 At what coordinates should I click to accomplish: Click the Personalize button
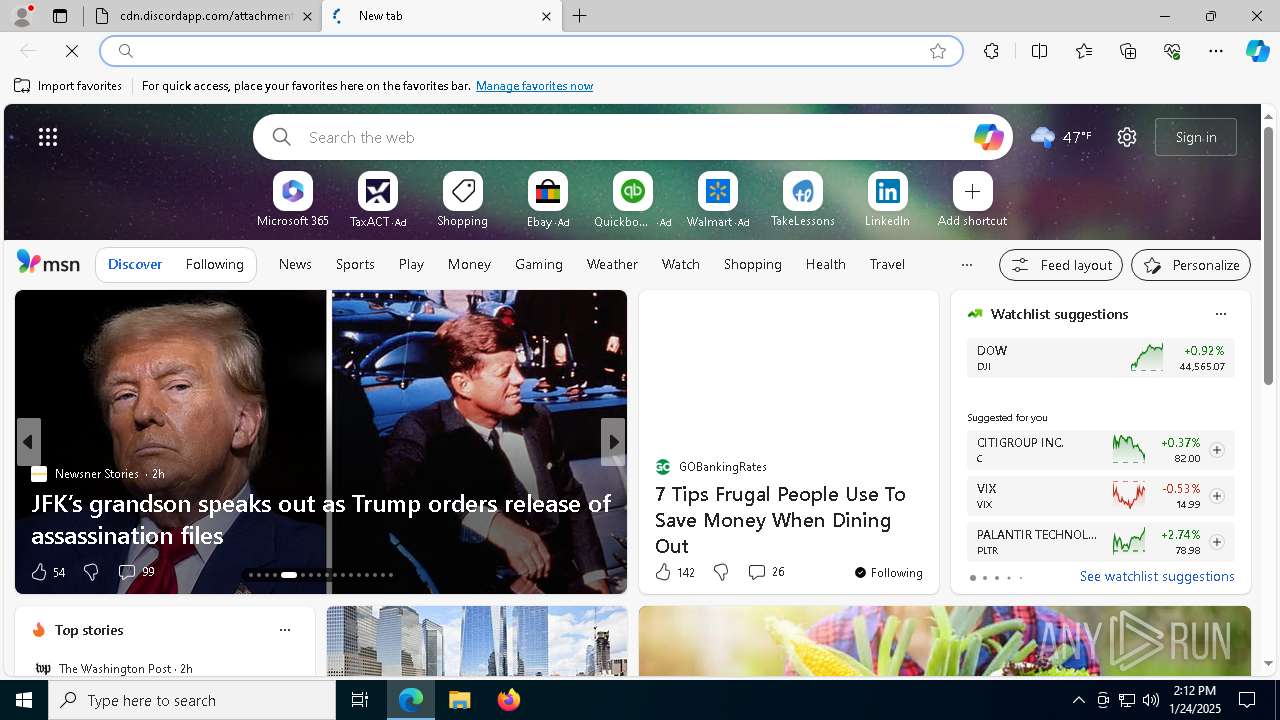click(x=1191, y=265)
